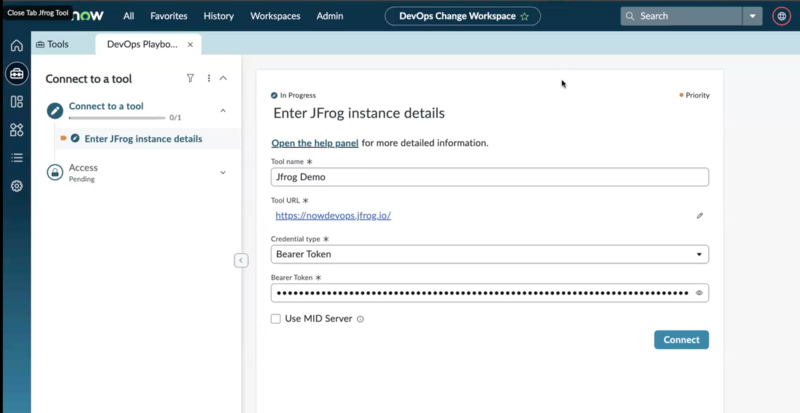Click into the Tool name field
The width and height of the screenshot is (800, 413).
click(x=490, y=177)
